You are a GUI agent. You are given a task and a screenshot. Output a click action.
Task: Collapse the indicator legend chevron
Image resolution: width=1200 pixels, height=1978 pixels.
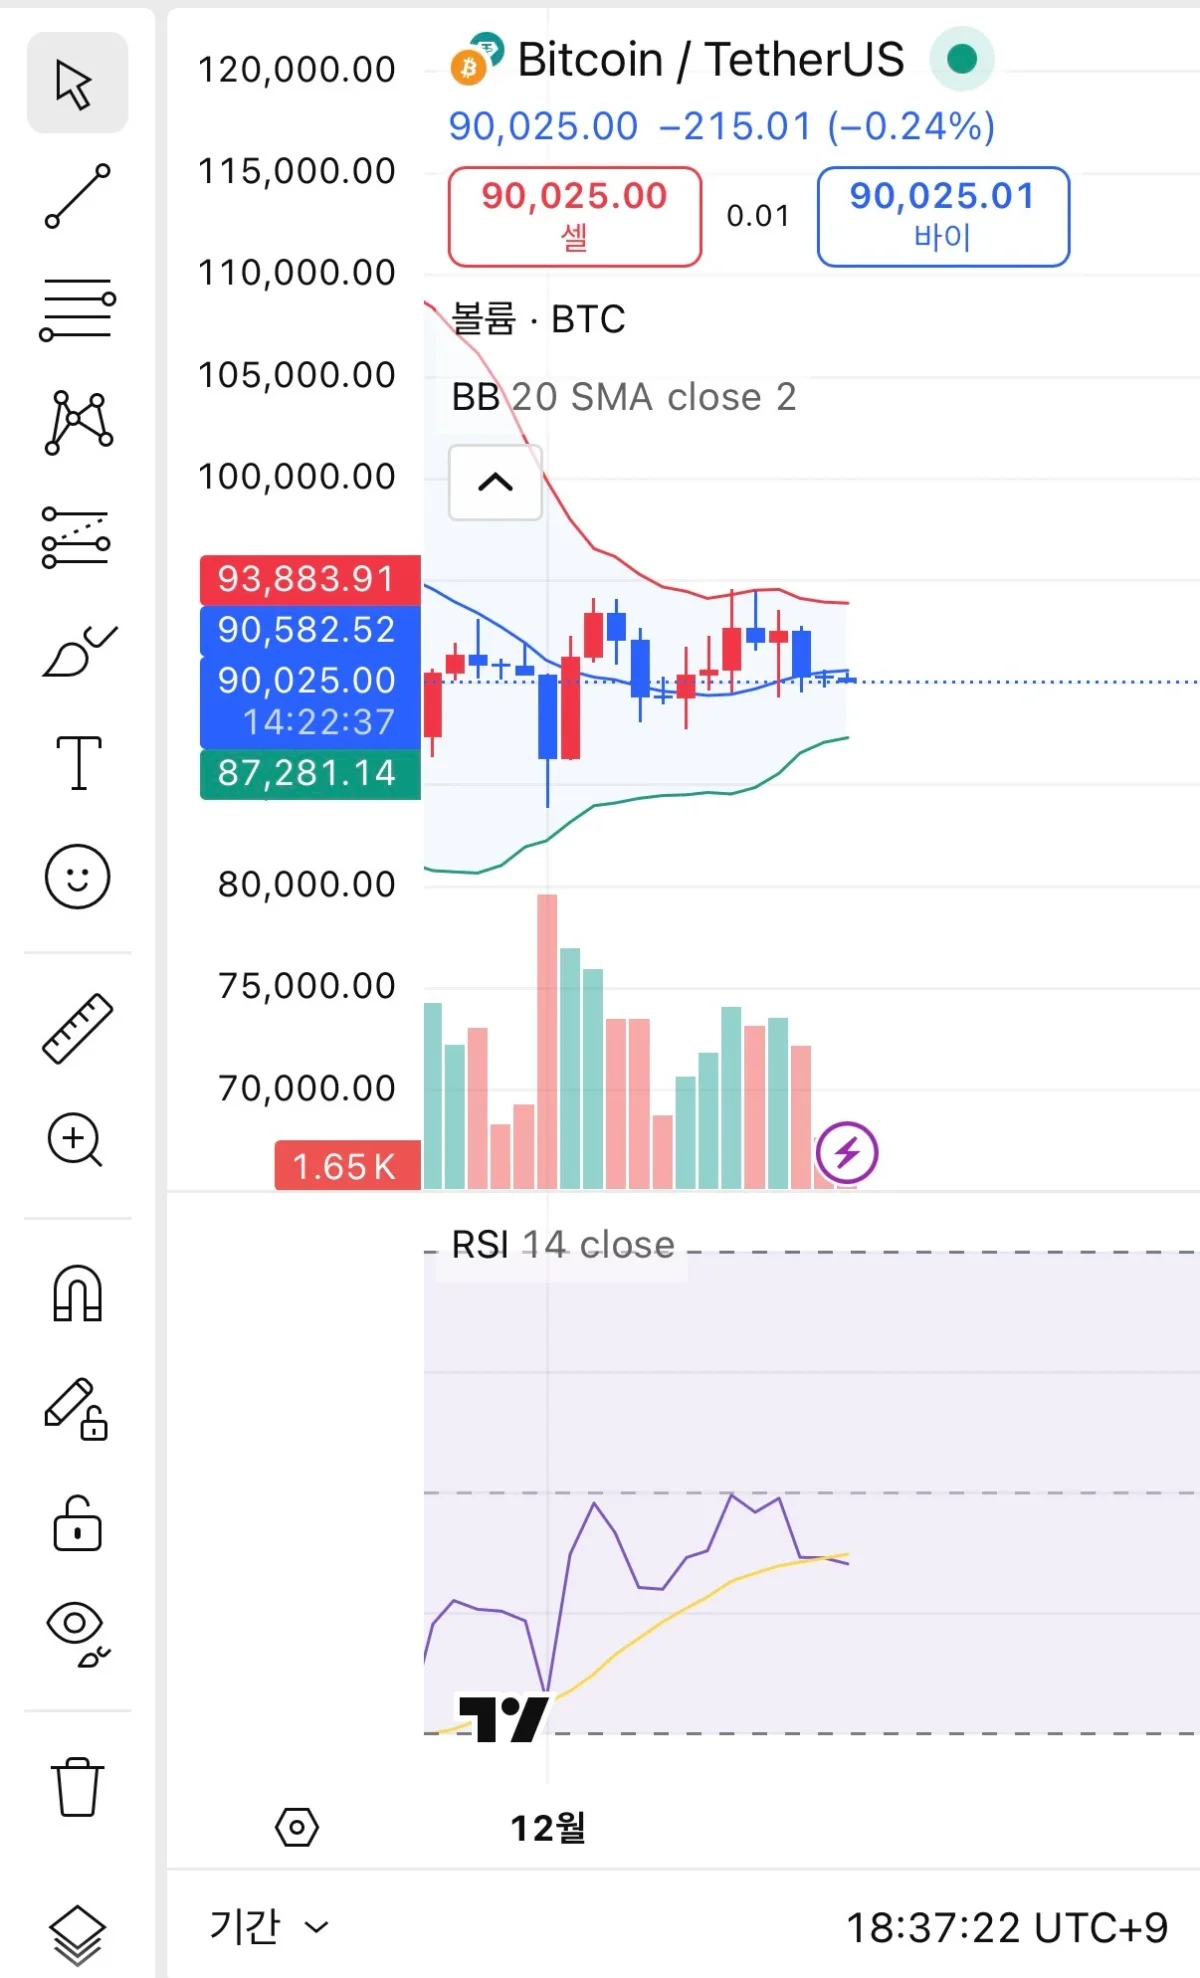pyautogui.click(x=495, y=483)
